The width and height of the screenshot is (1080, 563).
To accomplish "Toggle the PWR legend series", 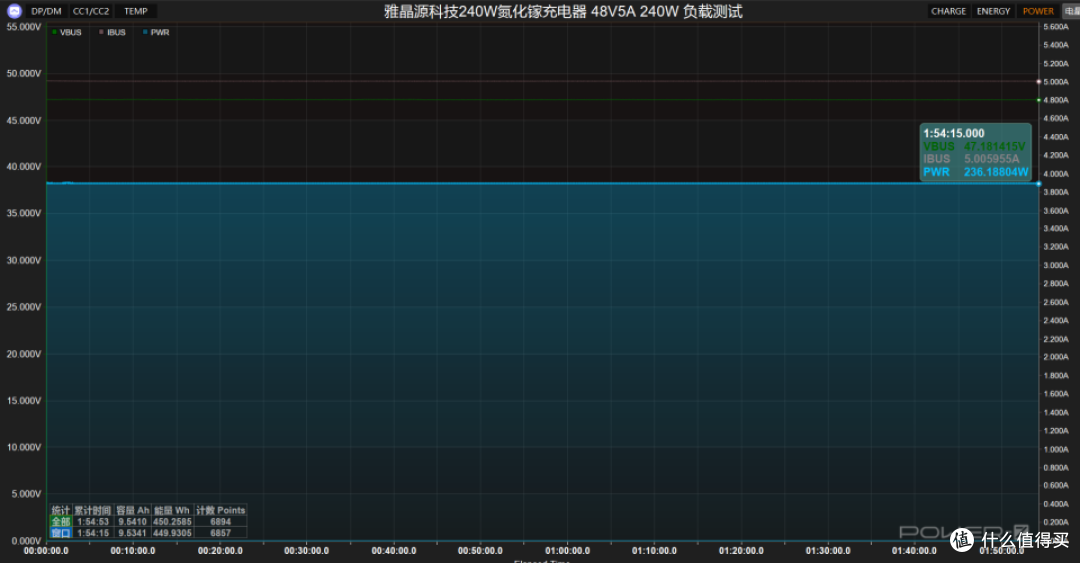I will [x=156, y=32].
